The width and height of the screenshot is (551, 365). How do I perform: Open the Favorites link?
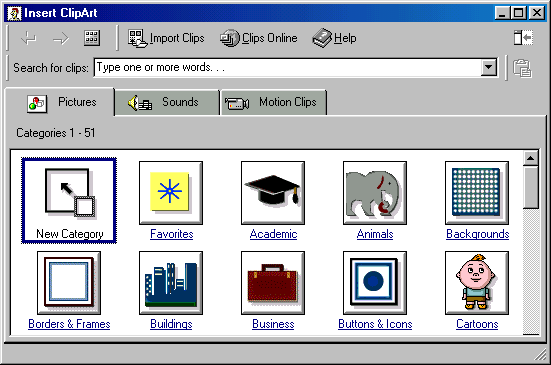coord(171,234)
